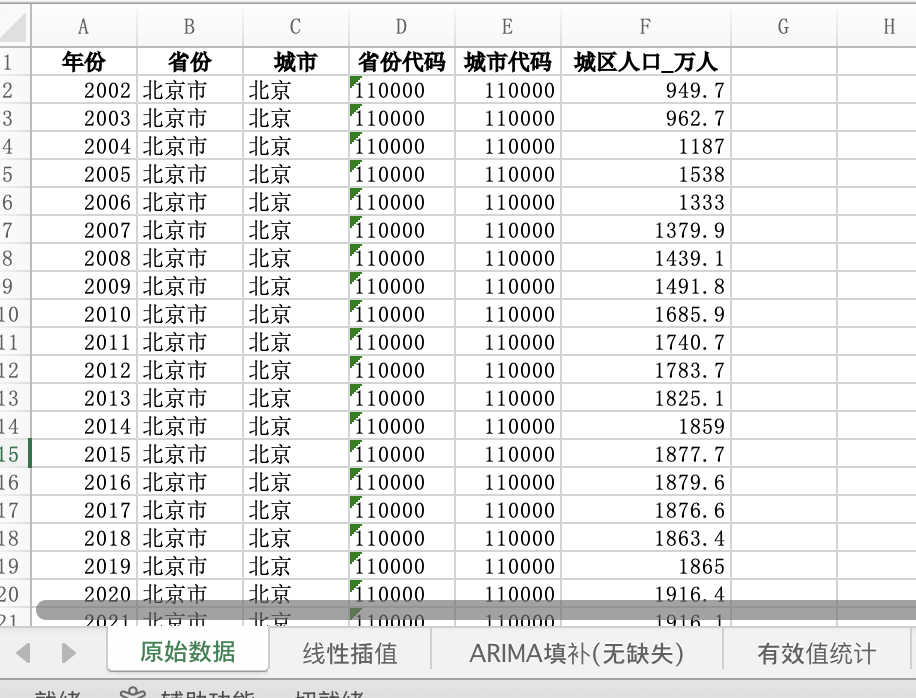The width and height of the screenshot is (916, 698).
Task: Click population value 1379.9
Action: [x=646, y=230]
